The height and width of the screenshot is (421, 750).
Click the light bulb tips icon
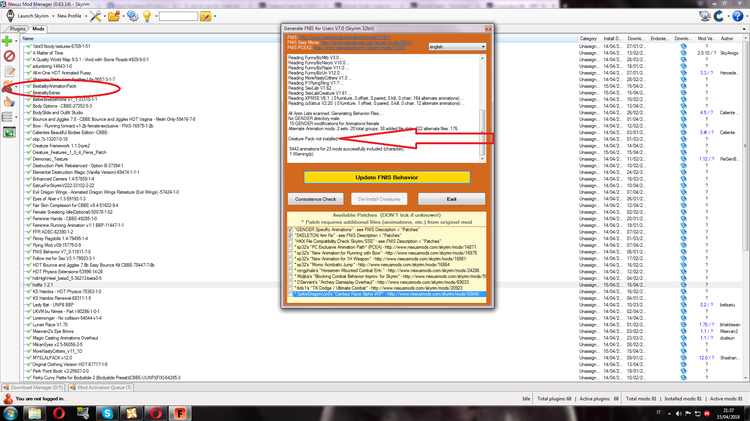click(147, 16)
